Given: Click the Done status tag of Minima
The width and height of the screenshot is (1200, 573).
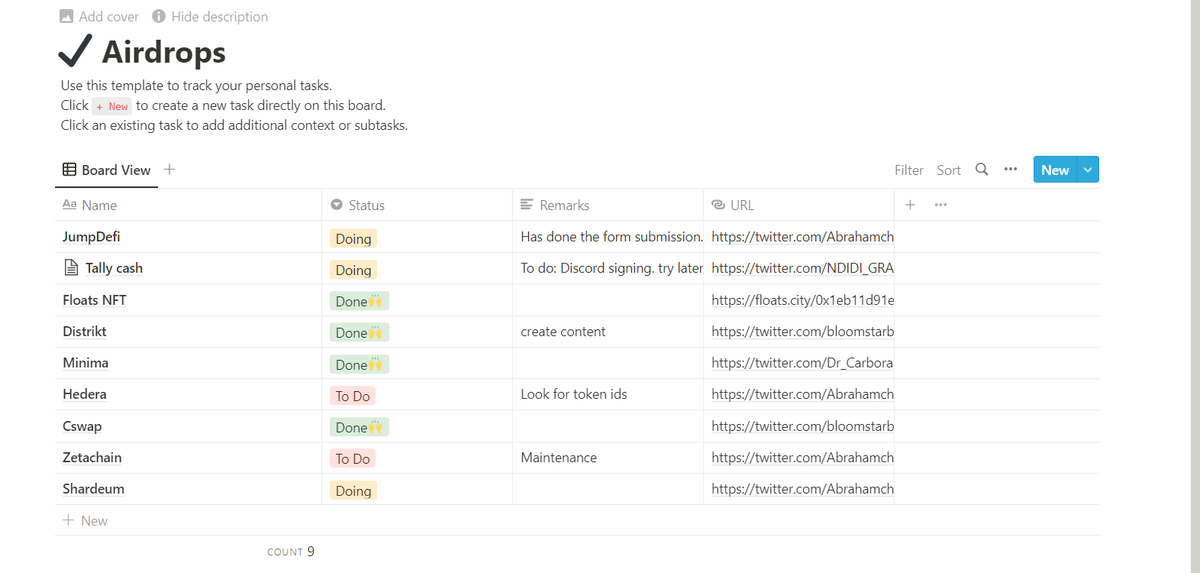Looking at the screenshot, I should pos(359,364).
